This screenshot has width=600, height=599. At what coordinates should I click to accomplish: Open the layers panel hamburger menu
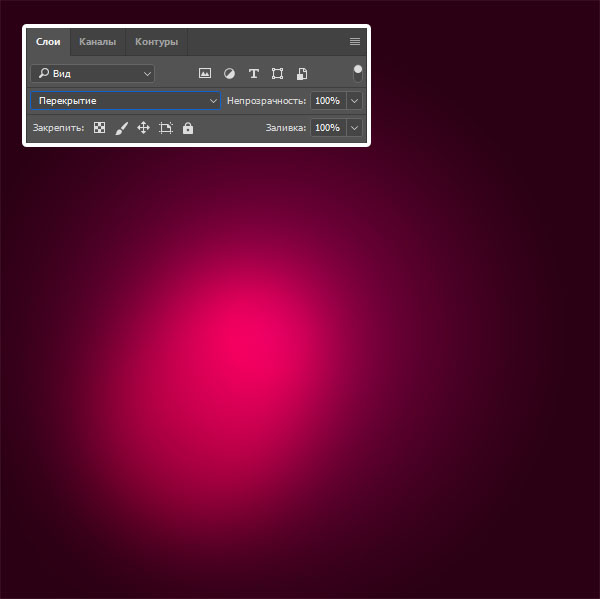point(354,42)
